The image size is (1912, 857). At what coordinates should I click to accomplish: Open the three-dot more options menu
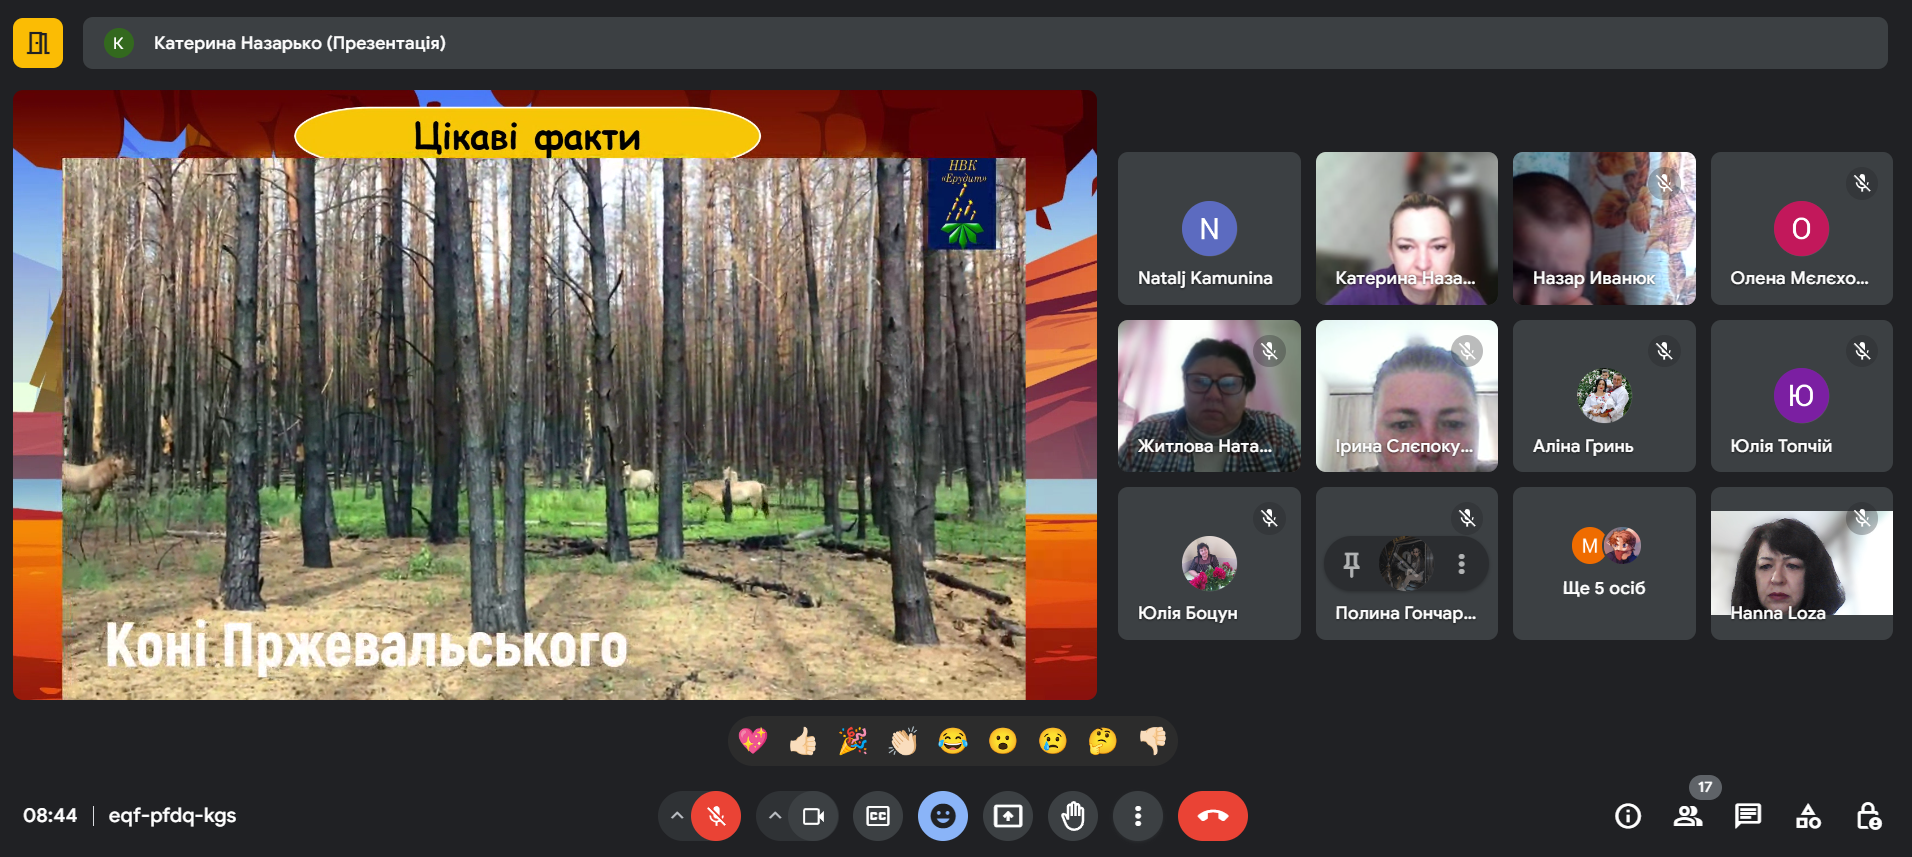tap(1138, 816)
